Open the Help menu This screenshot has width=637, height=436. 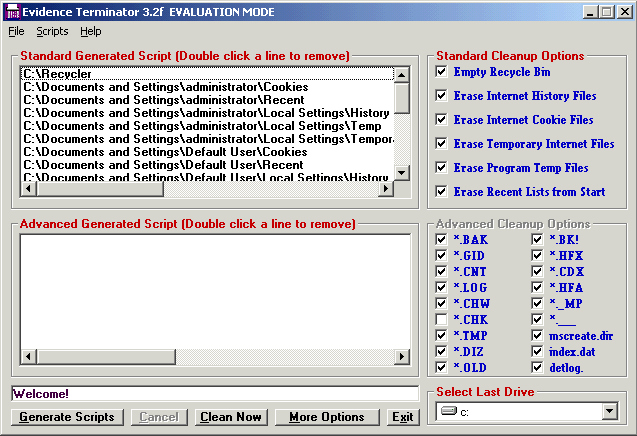pyautogui.click(x=91, y=31)
